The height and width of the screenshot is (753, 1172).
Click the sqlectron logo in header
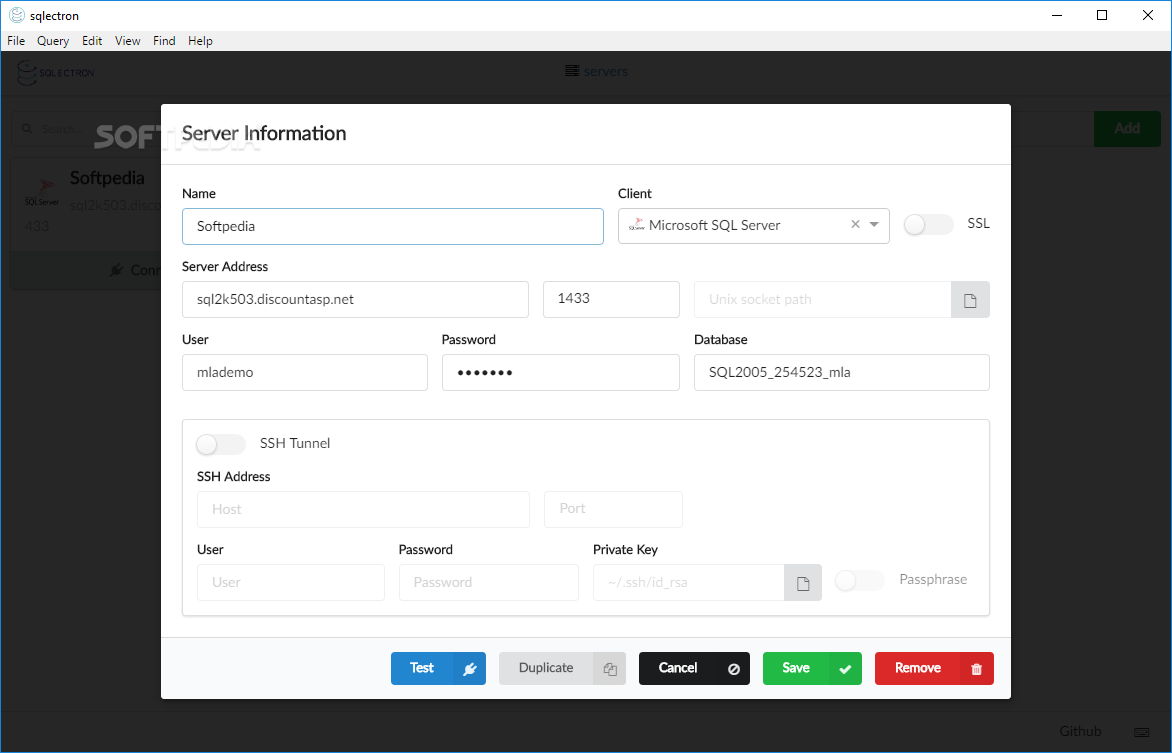click(55, 73)
